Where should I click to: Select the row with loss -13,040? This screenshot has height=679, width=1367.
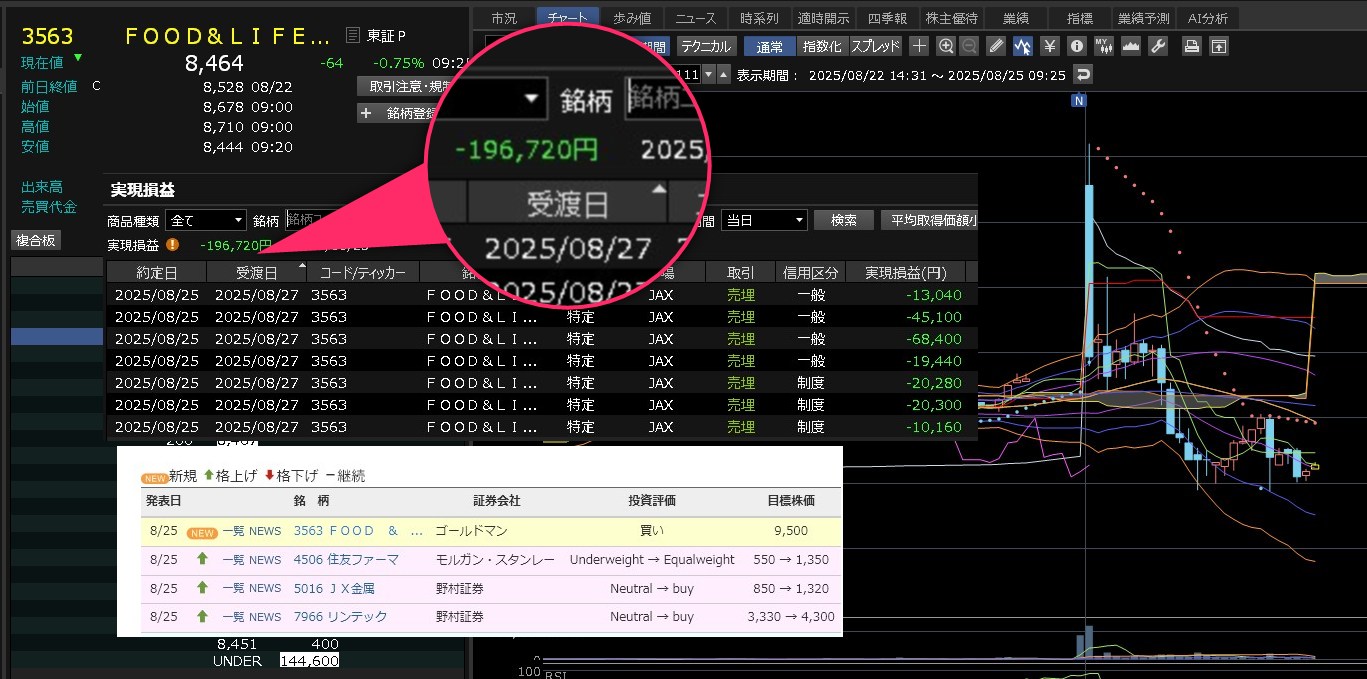click(541, 295)
